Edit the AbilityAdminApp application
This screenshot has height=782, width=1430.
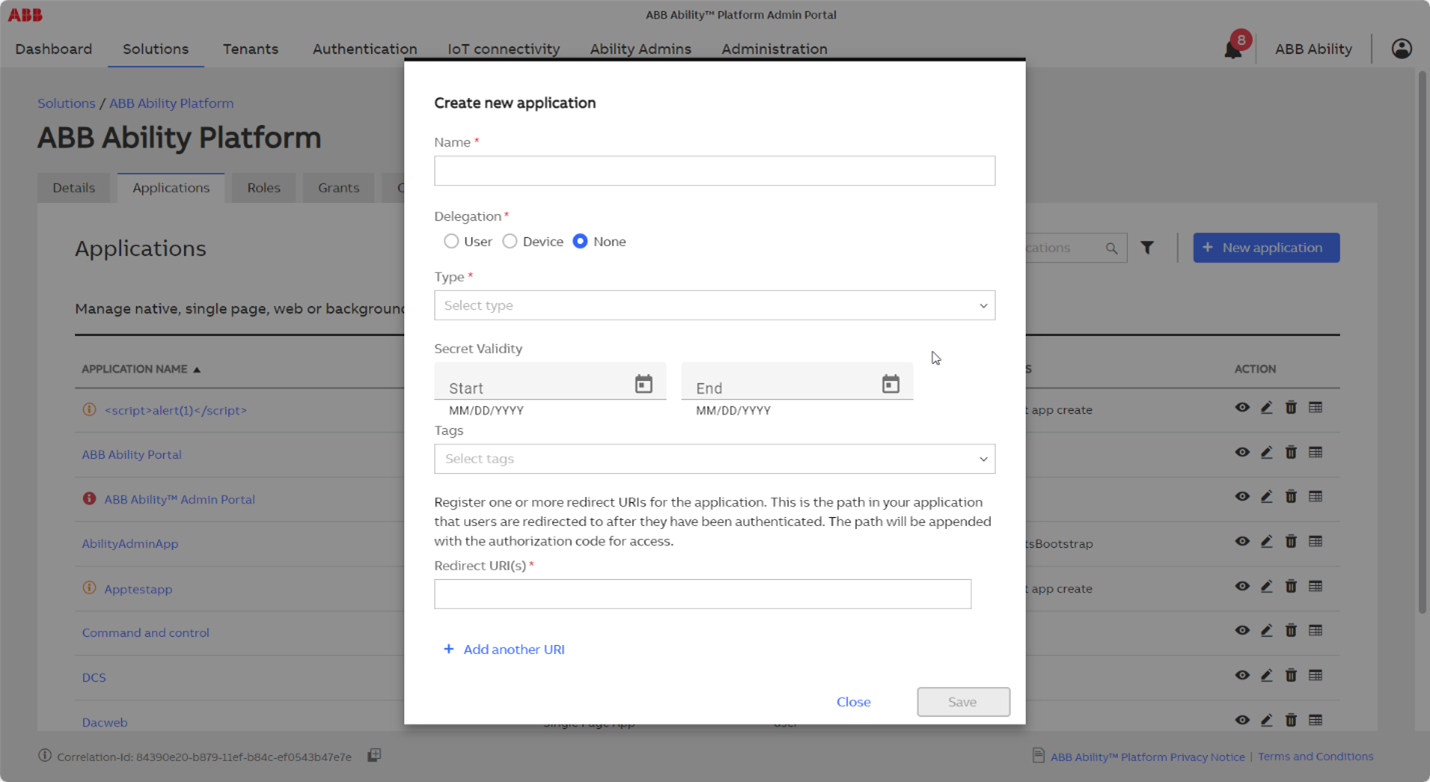pyautogui.click(x=1266, y=541)
